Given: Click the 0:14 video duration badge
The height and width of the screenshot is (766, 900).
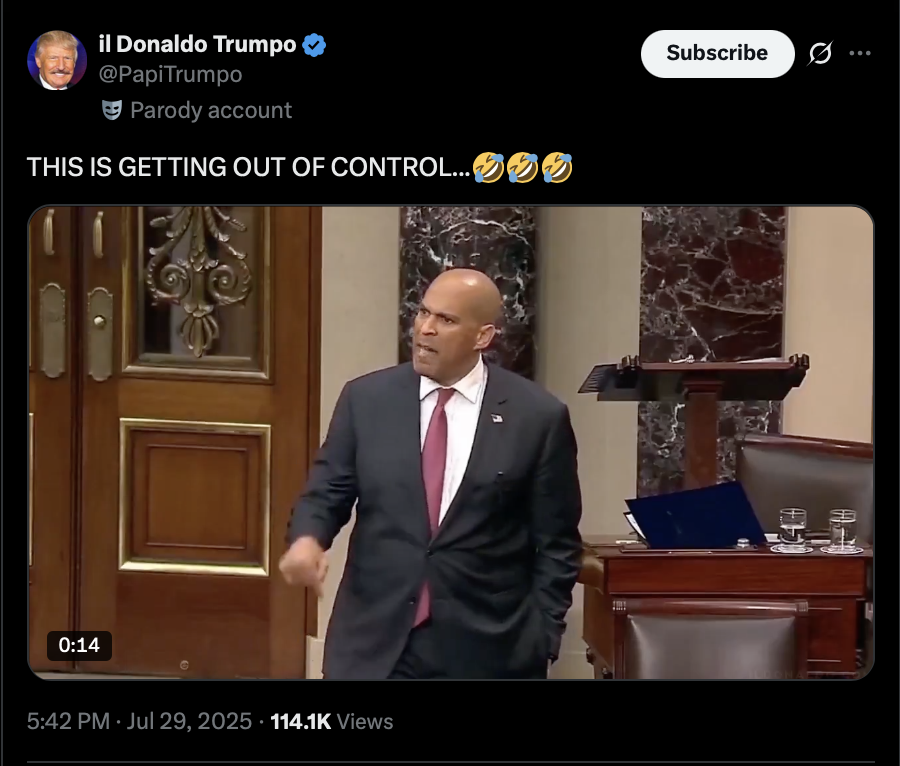Looking at the screenshot, I should coord(79,645).
